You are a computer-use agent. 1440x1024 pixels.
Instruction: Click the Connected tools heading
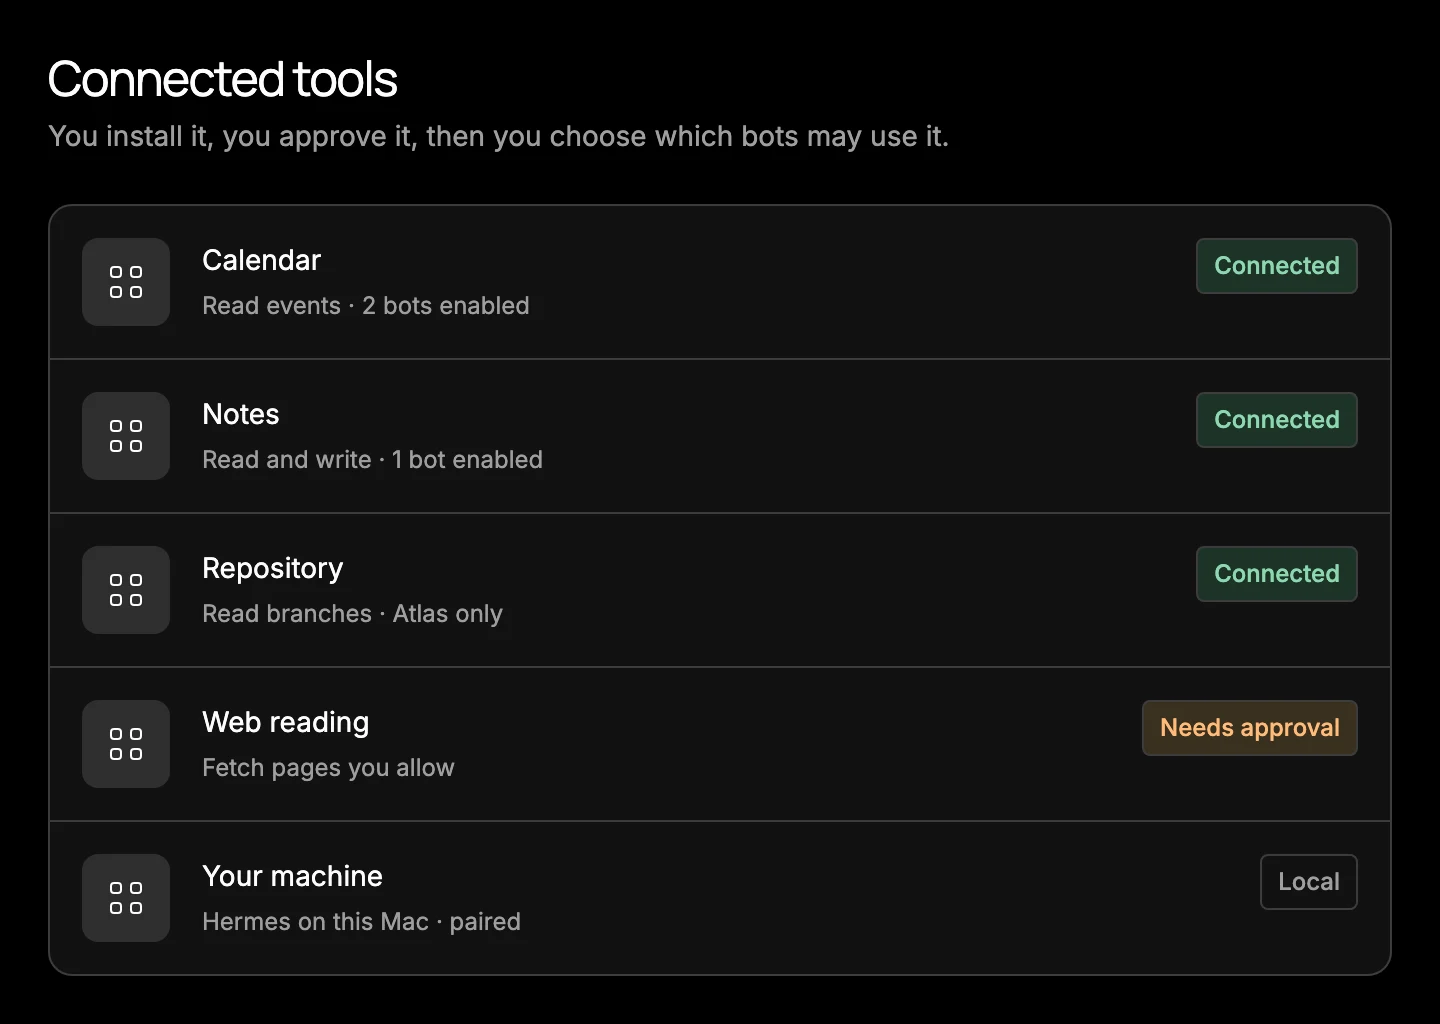point(223,79)
